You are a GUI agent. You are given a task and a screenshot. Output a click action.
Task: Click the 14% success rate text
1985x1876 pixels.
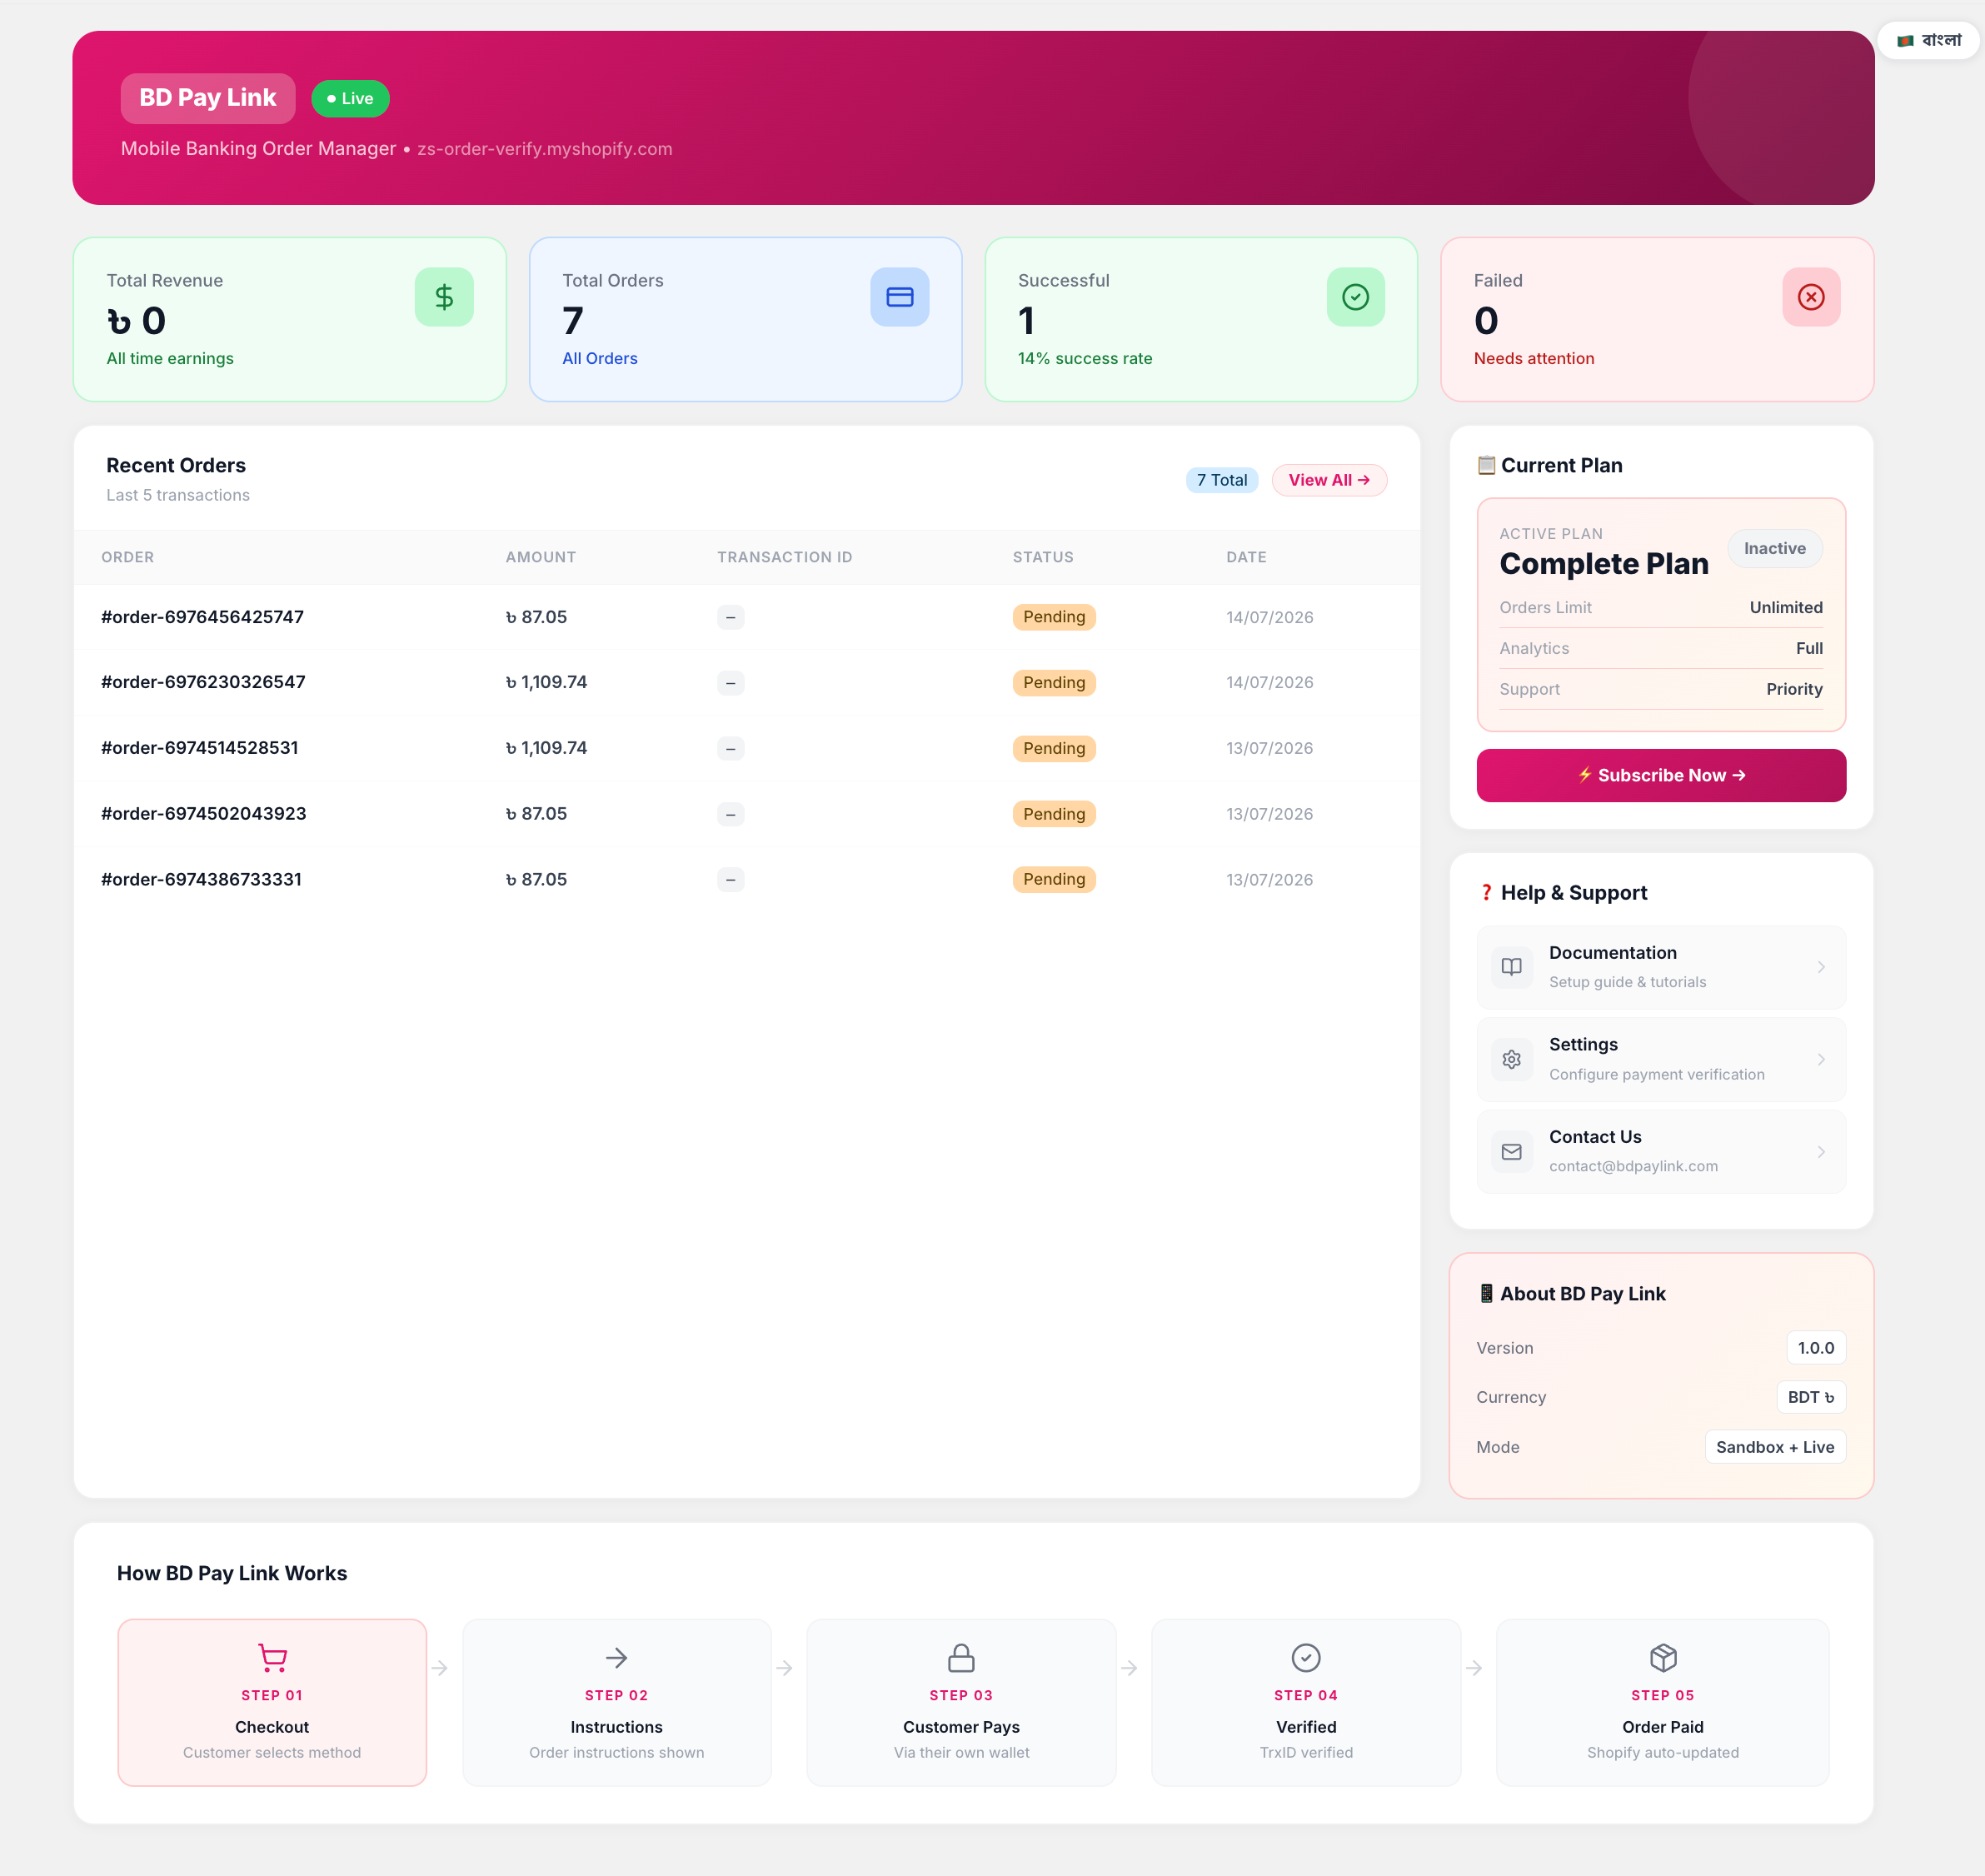click(1085, 358)
